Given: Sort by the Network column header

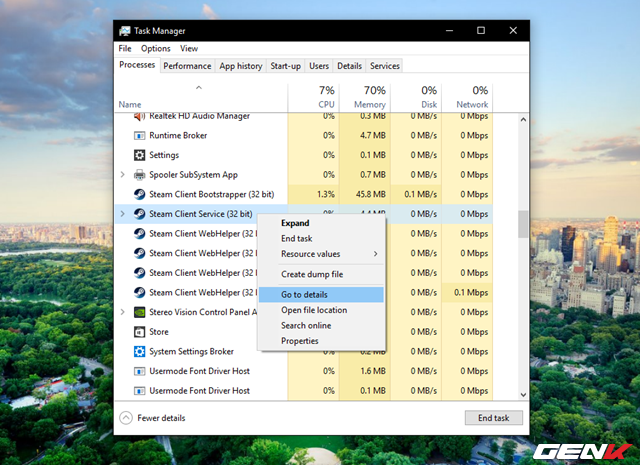Looking at the screenshot, I should click(467, 98).
